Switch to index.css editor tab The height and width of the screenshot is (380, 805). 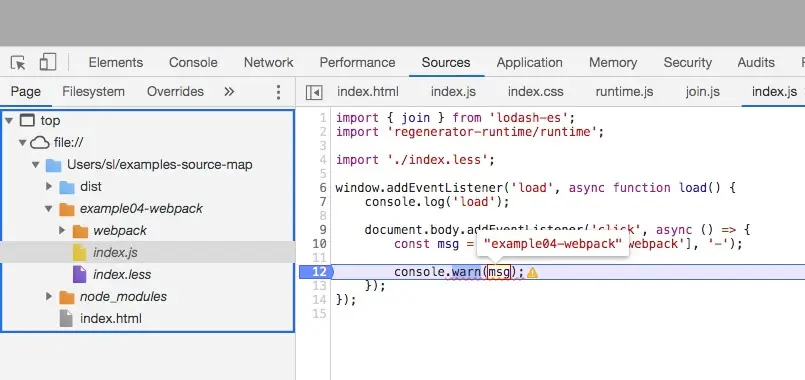[535, 92]
